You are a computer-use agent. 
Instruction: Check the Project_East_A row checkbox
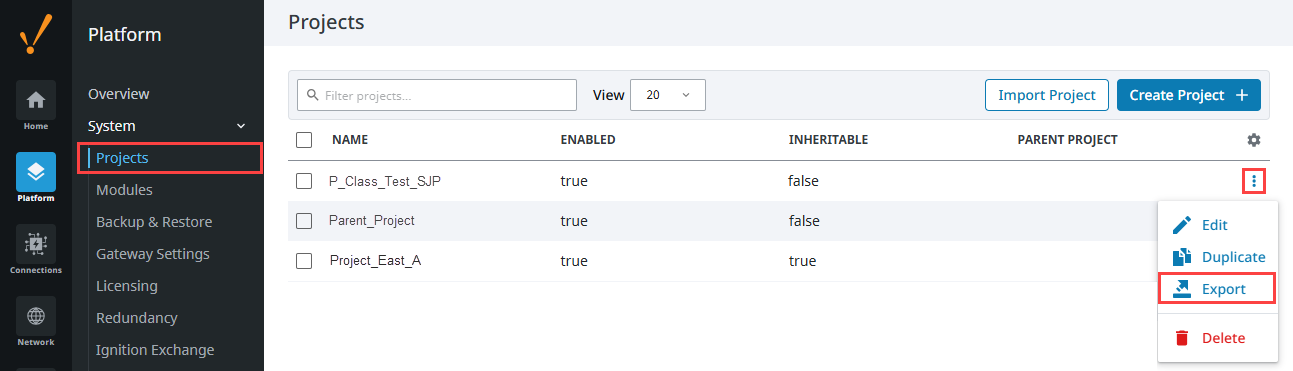coord(305,261)
